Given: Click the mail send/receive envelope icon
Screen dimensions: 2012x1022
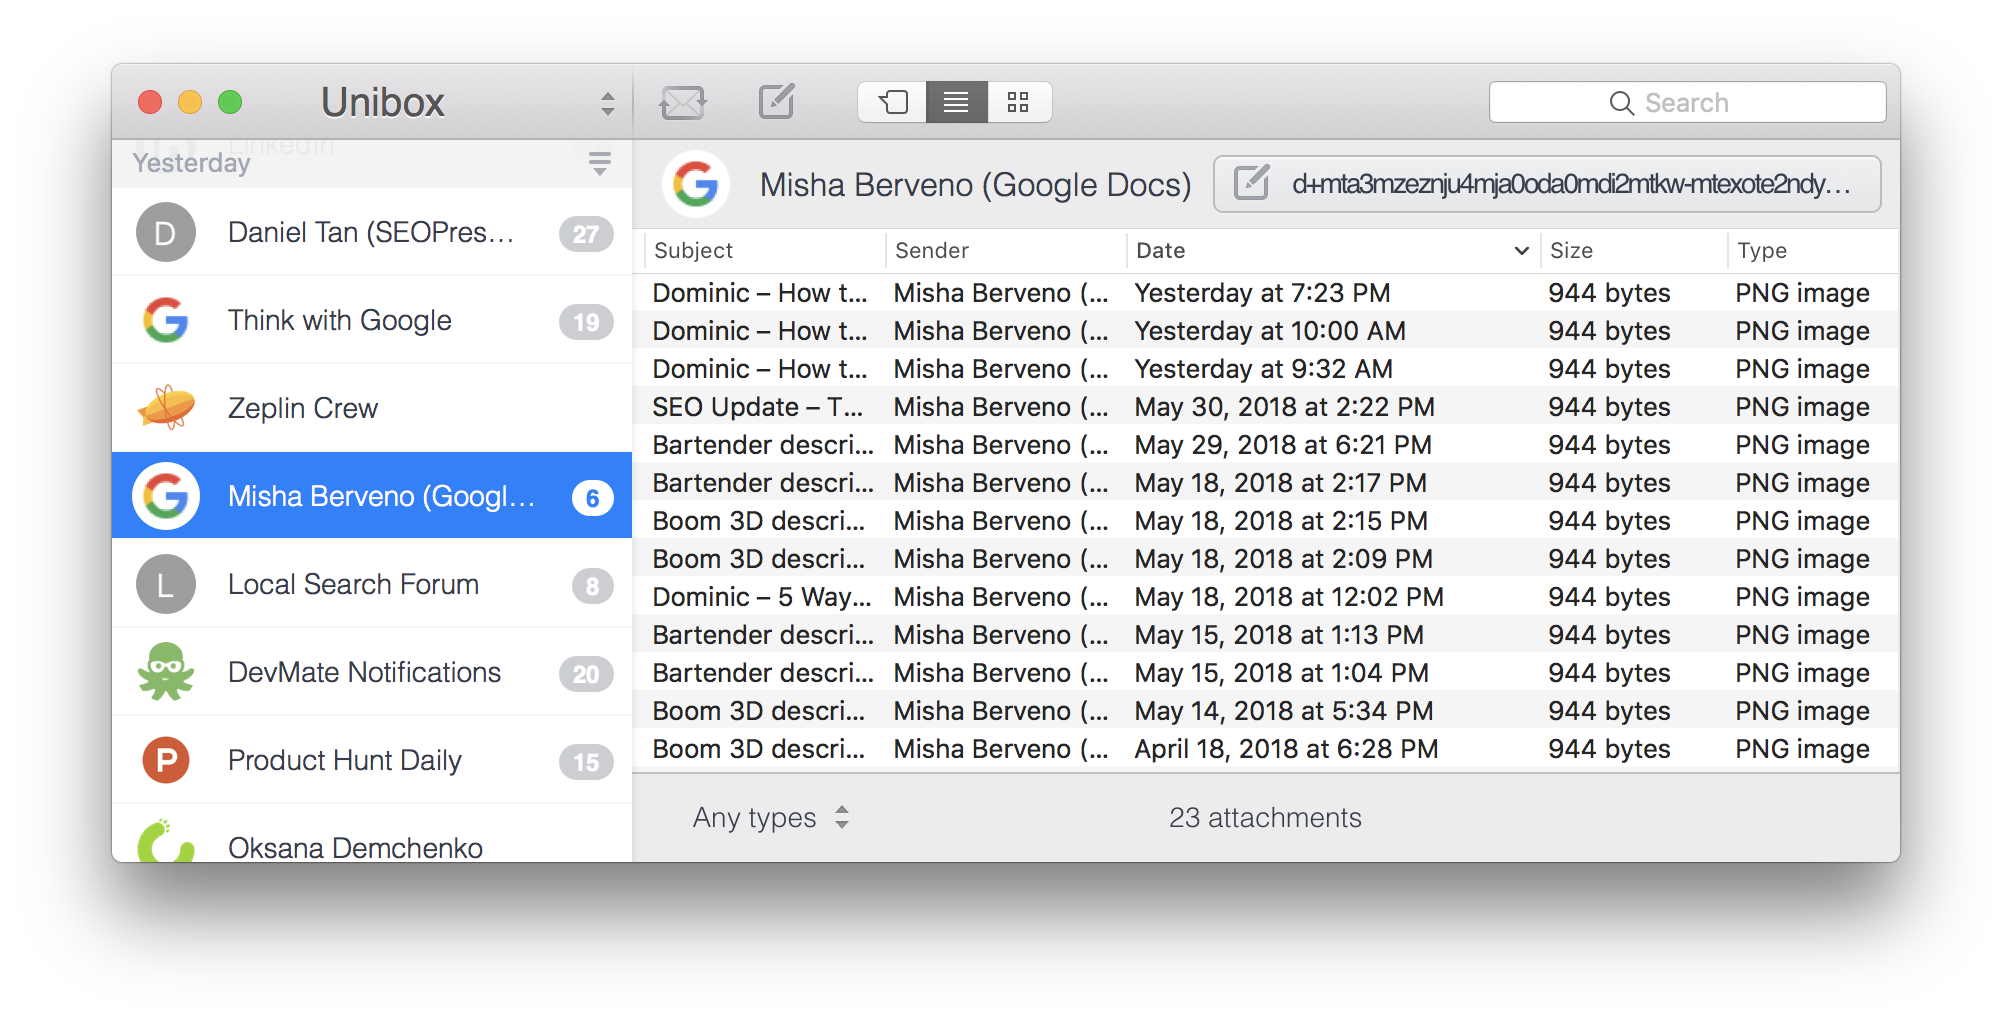Looking at the screenshot, I should click(x=683, y=102).
